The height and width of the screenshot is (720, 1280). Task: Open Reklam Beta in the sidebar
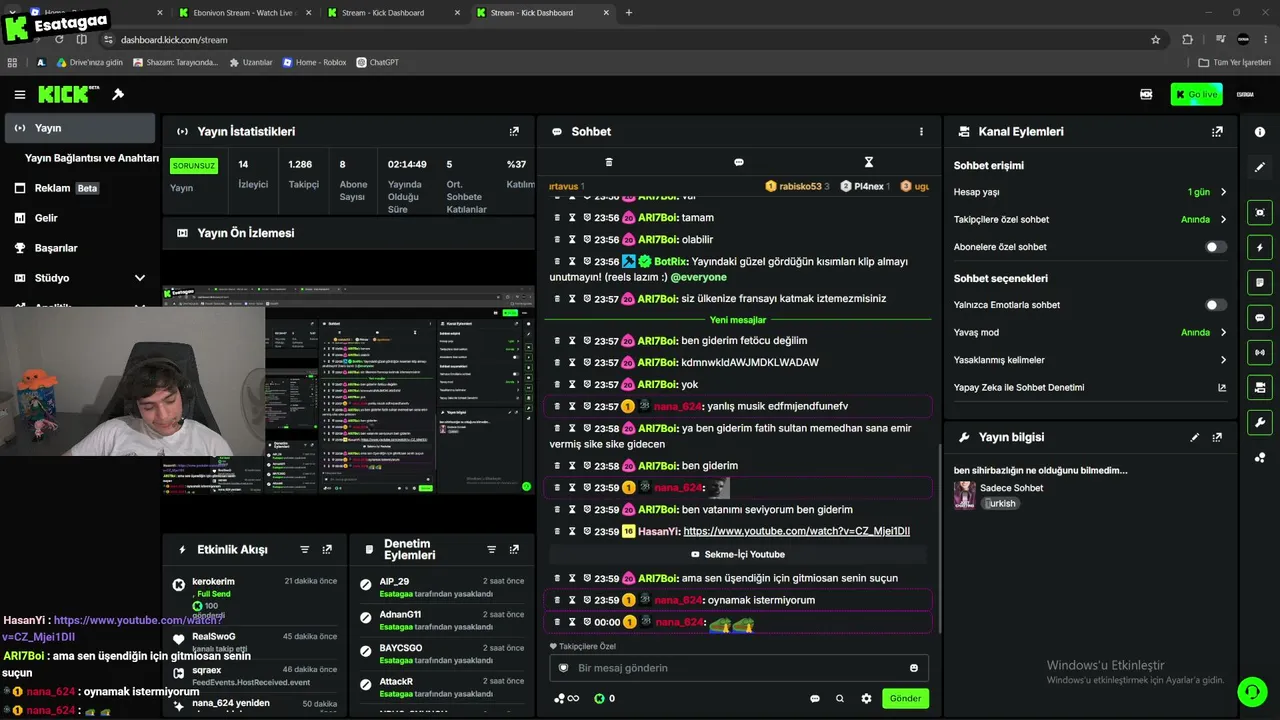click(80, 188)
